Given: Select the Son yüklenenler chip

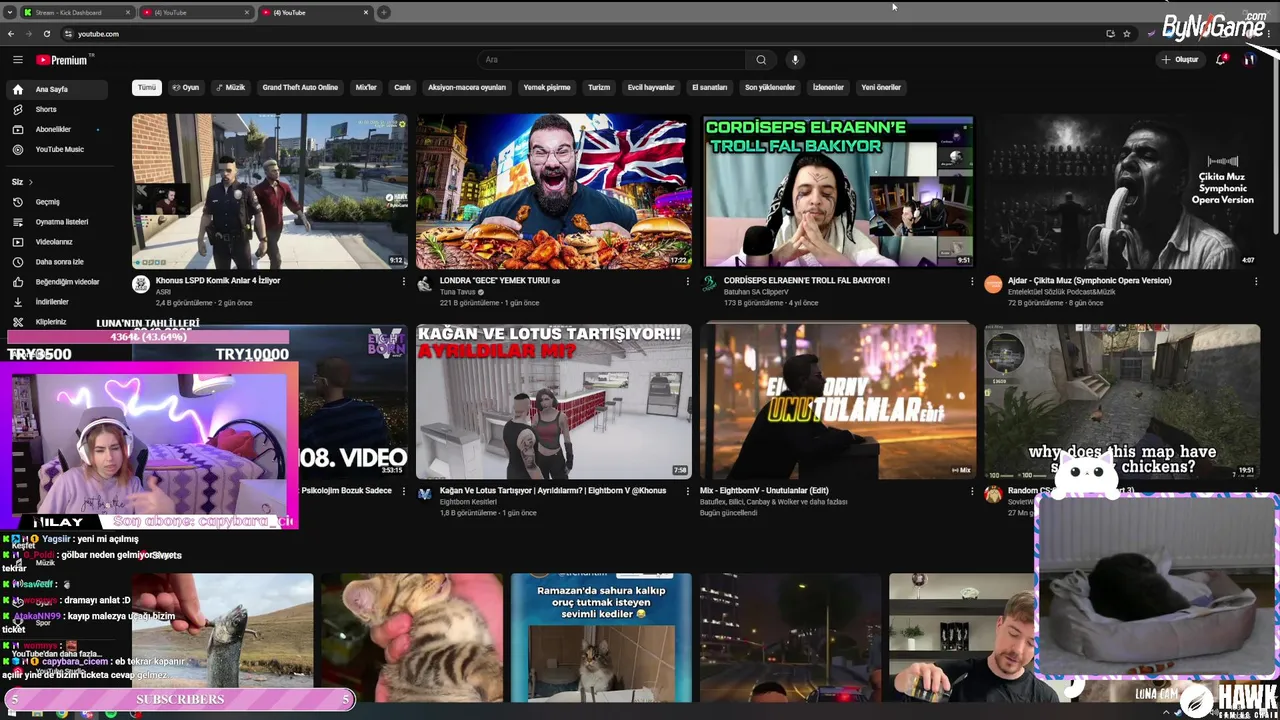Looking at the screenshot, I should pos(770,88).
